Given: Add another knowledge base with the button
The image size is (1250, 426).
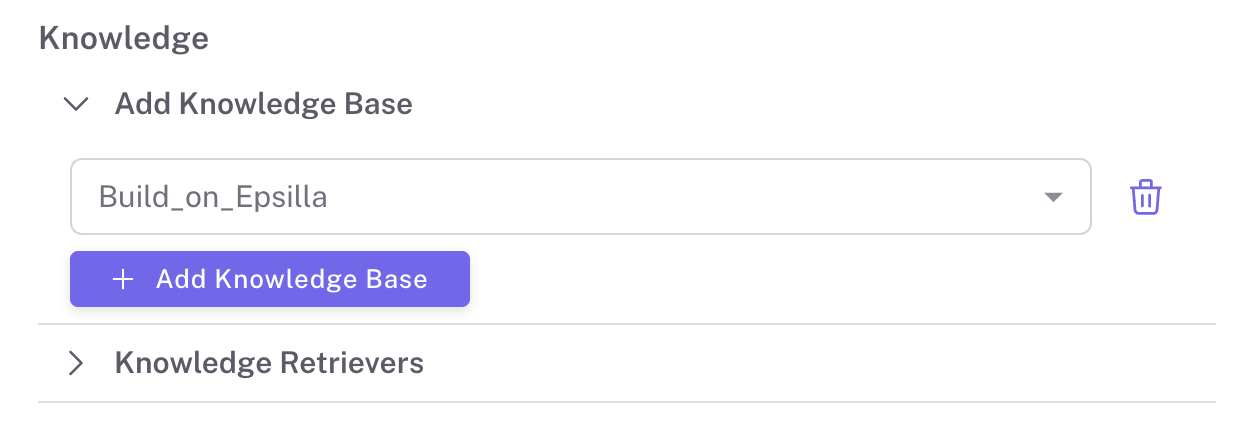Looking at the screenshot, I should coord(270,279).
